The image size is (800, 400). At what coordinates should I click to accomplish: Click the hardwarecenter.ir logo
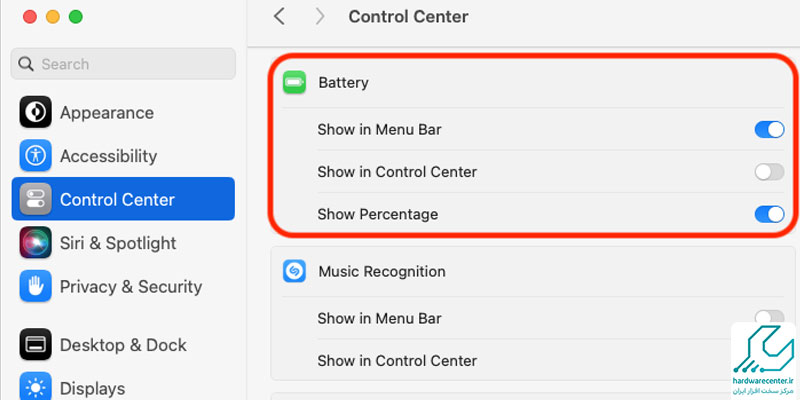[x=763, y=360]
